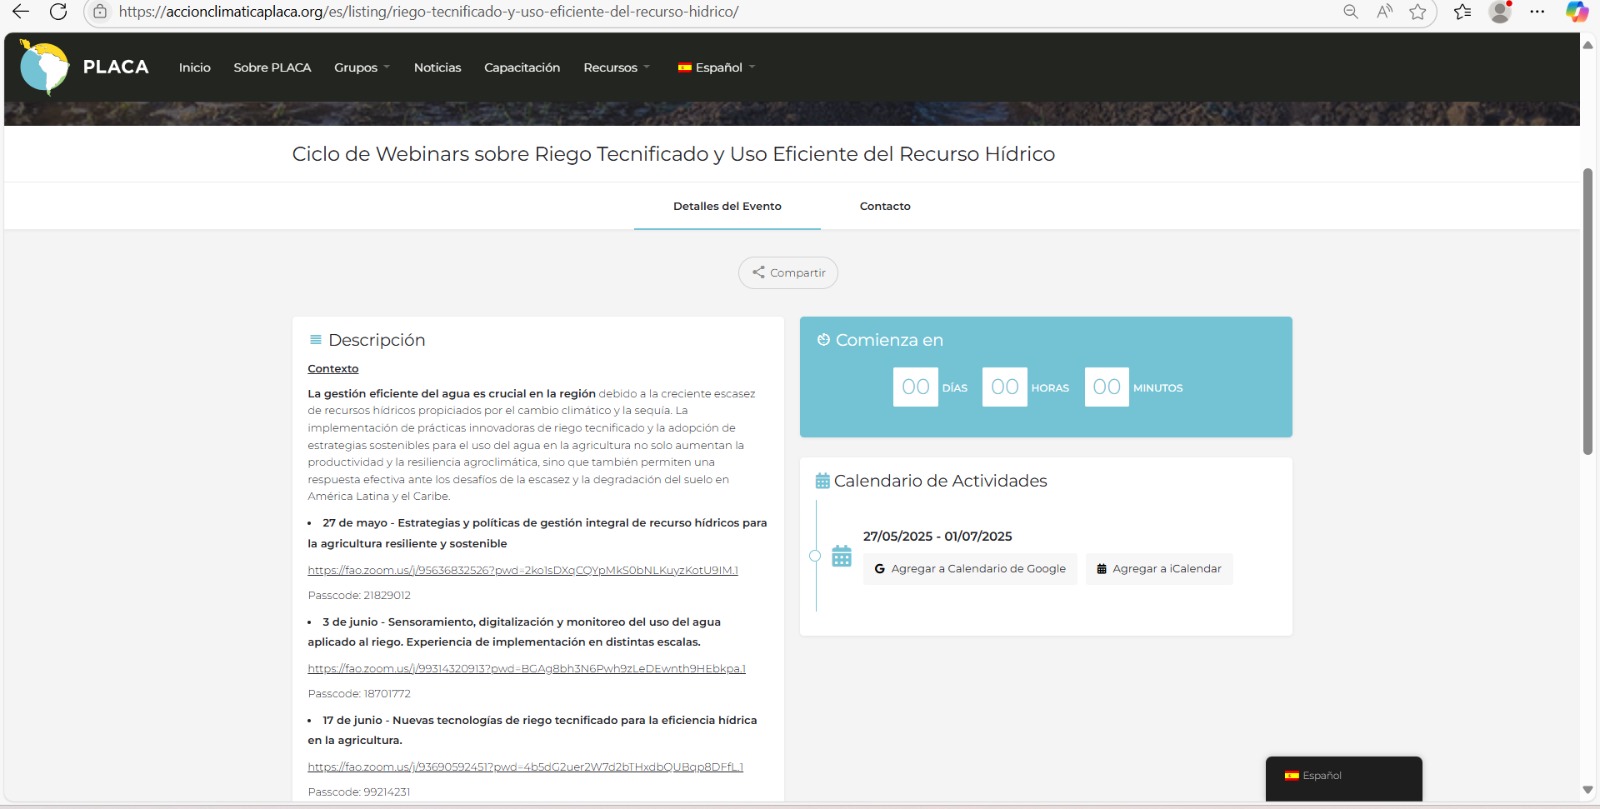Switch to the Contacto tab
This screenshot has width=1600, height=809.
(885, 206)
